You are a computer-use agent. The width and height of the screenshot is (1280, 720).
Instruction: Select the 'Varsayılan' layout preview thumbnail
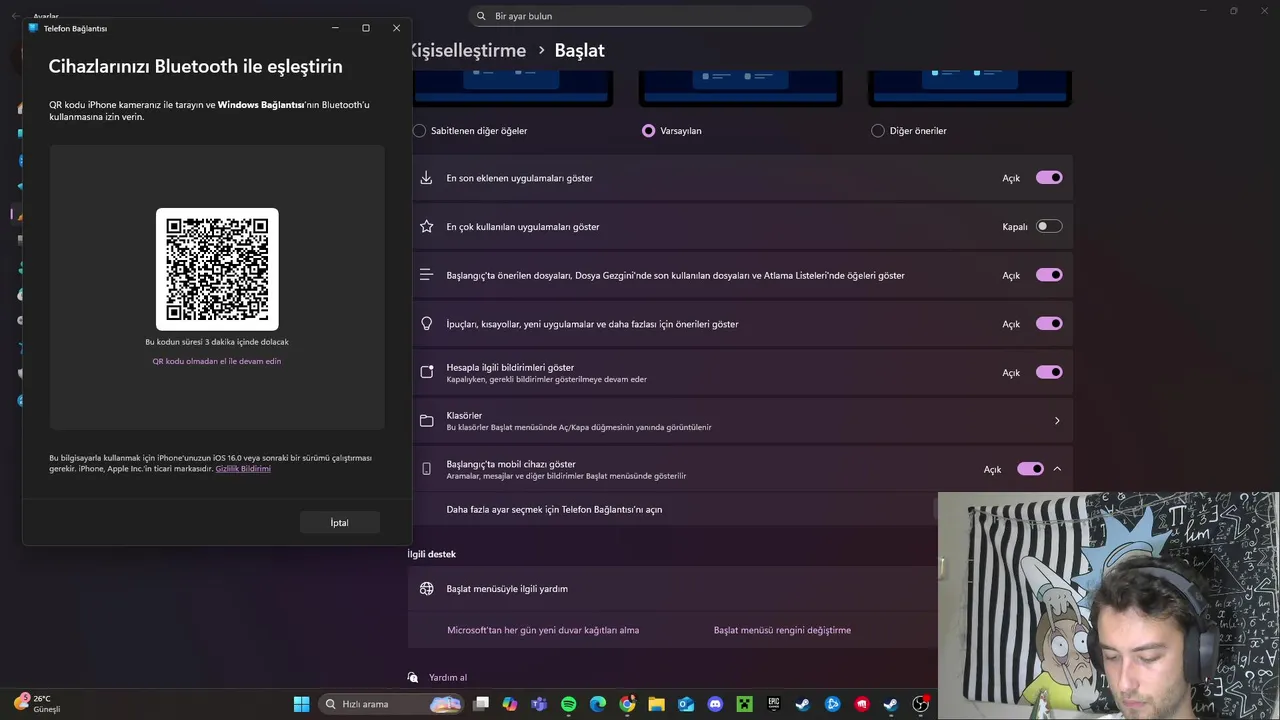click(741, 88)
